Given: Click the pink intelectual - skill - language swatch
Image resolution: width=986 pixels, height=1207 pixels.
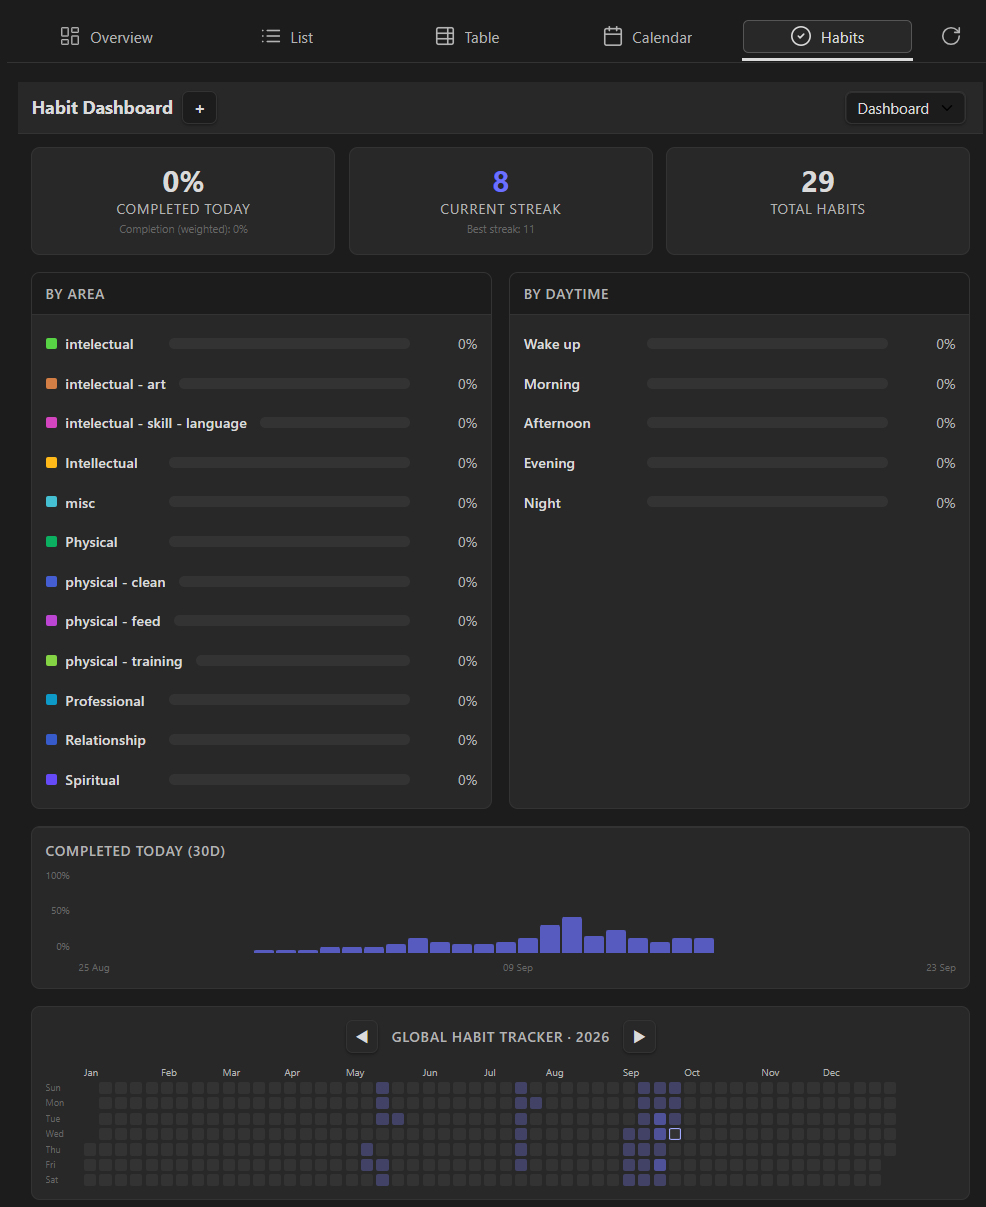Looking at the screenshot, I should point(52,423).
